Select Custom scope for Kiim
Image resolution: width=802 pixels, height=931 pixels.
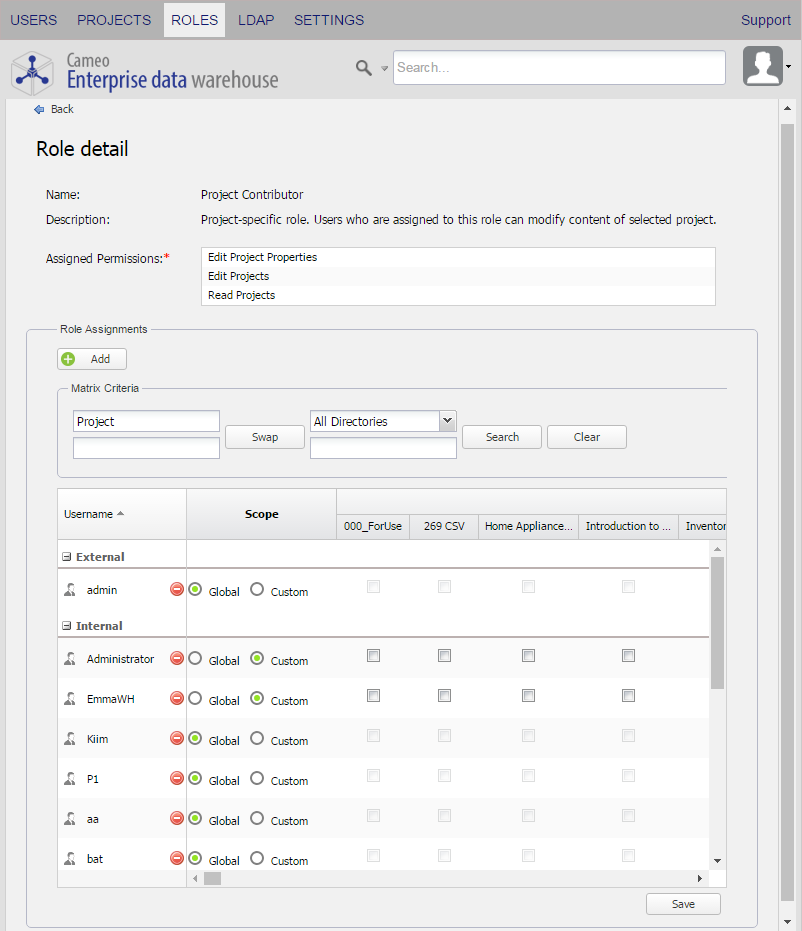point(257,739)
